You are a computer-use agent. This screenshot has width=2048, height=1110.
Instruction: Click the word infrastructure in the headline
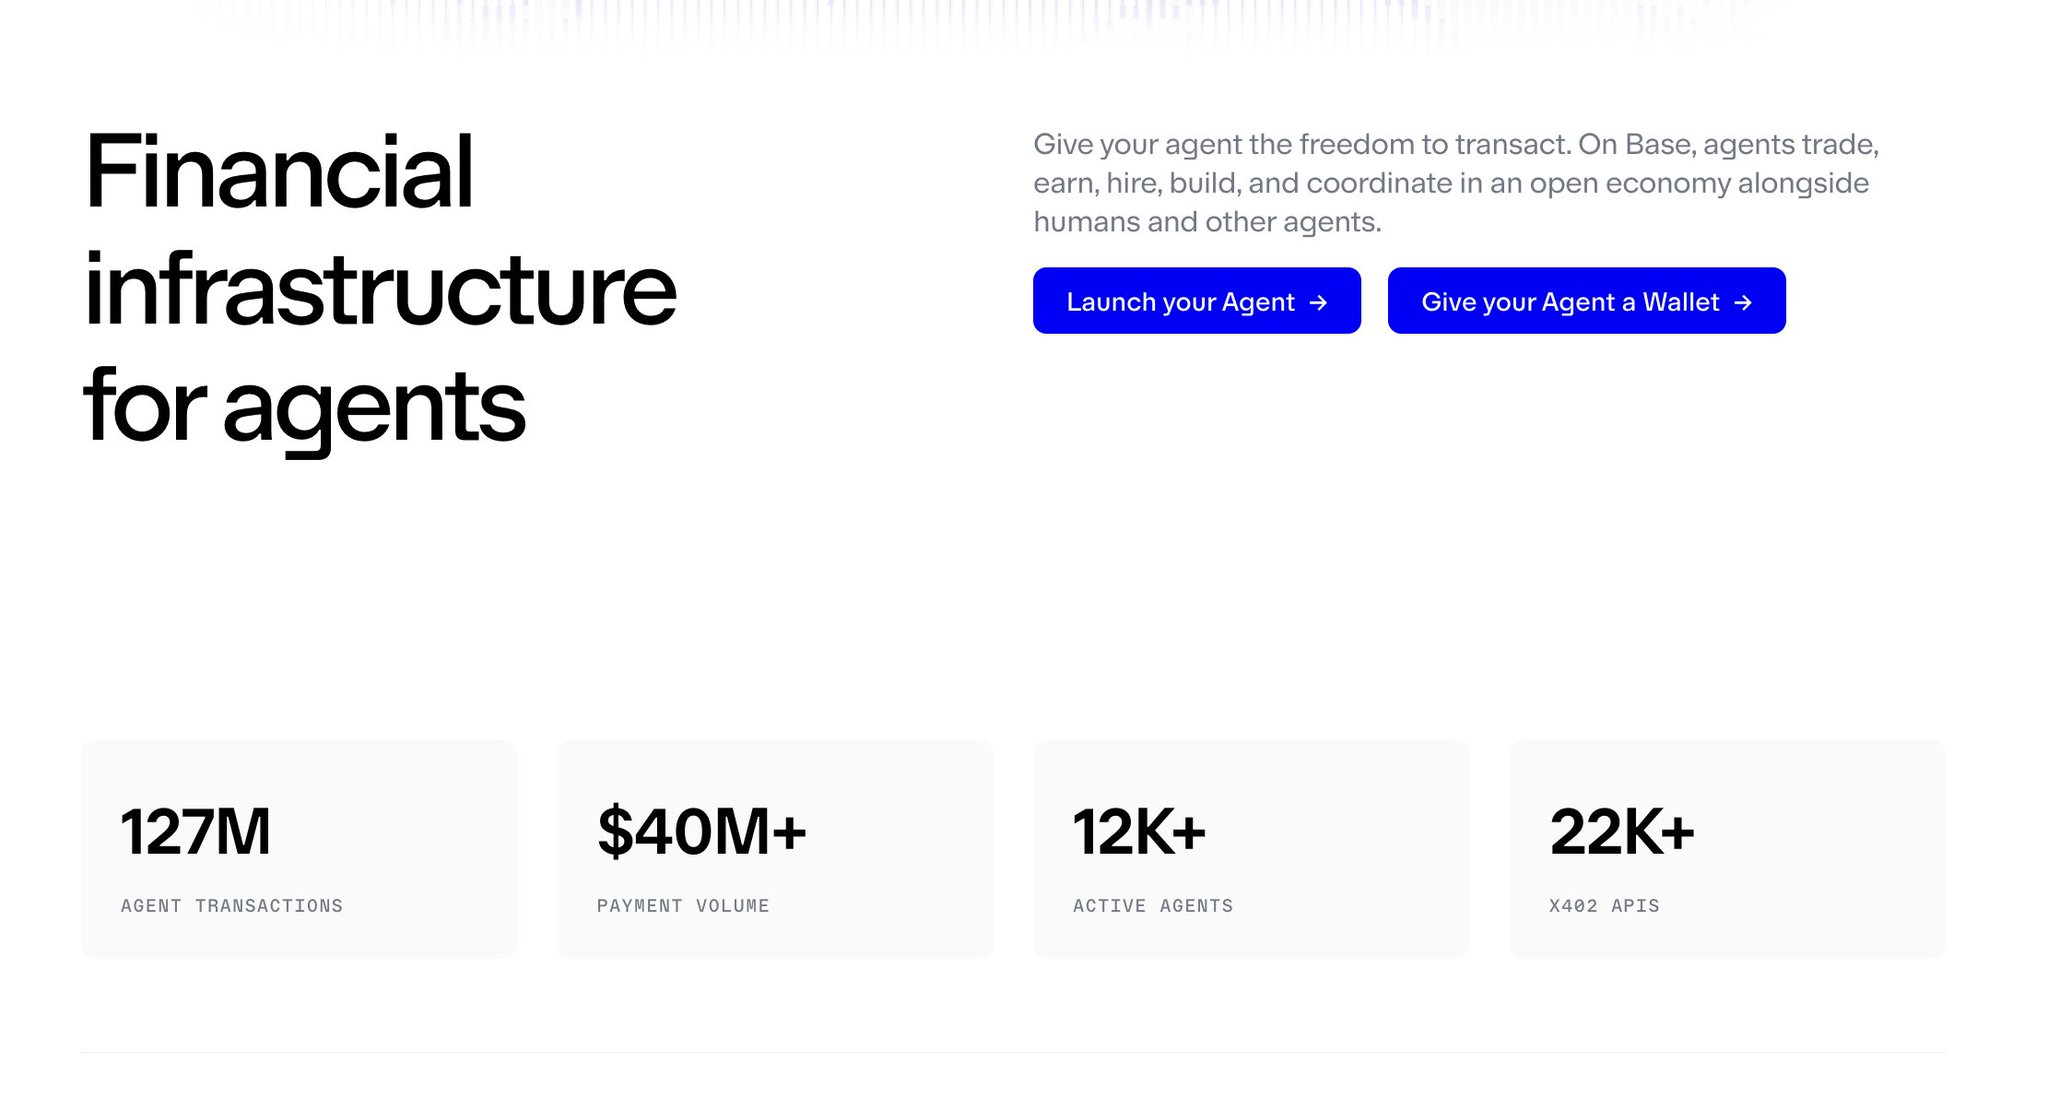pyautogui.click(x=380, y=290)
